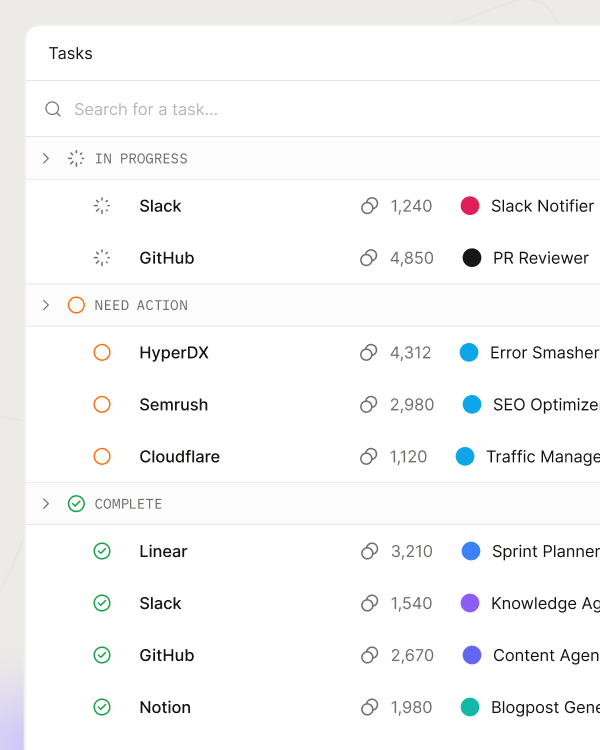
Task: Collapse the In Progress group chevron
Action: (x=46, y=158)
